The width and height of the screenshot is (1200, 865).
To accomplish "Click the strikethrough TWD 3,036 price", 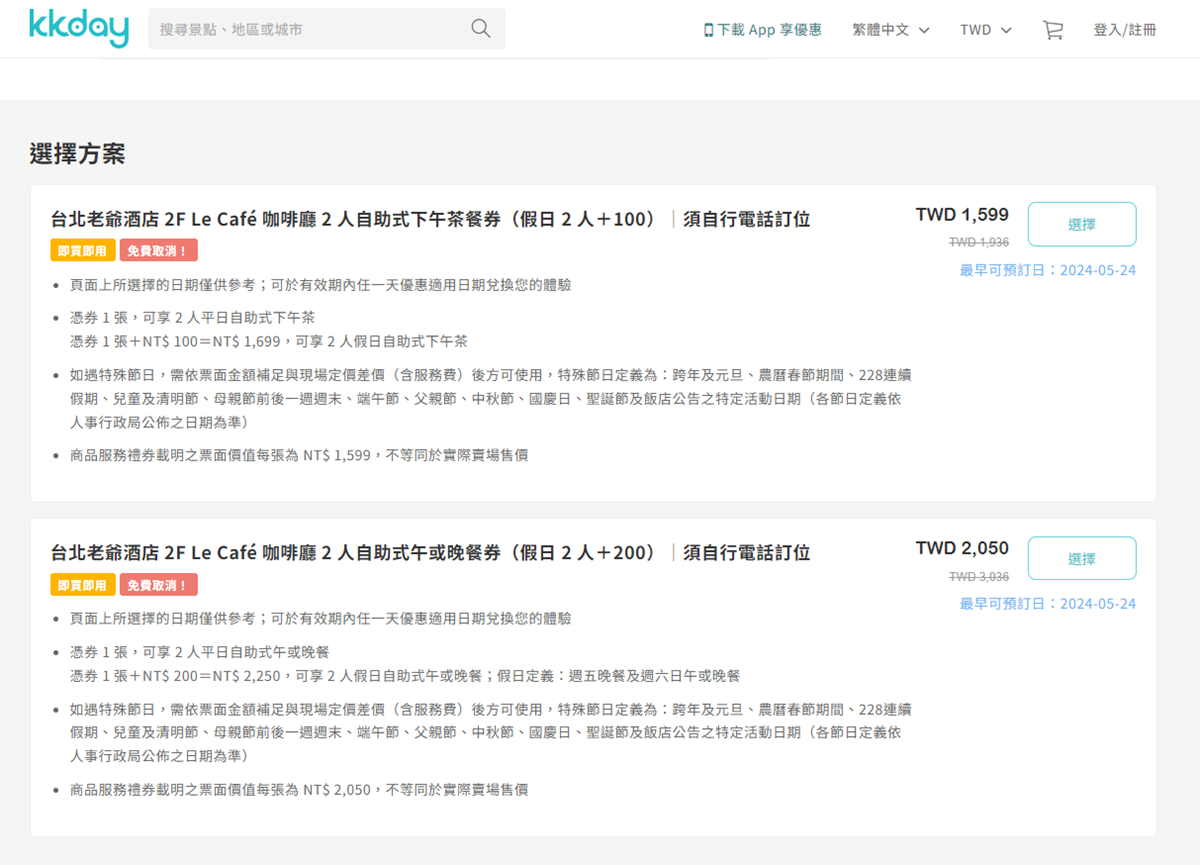I will coord(979,576).
